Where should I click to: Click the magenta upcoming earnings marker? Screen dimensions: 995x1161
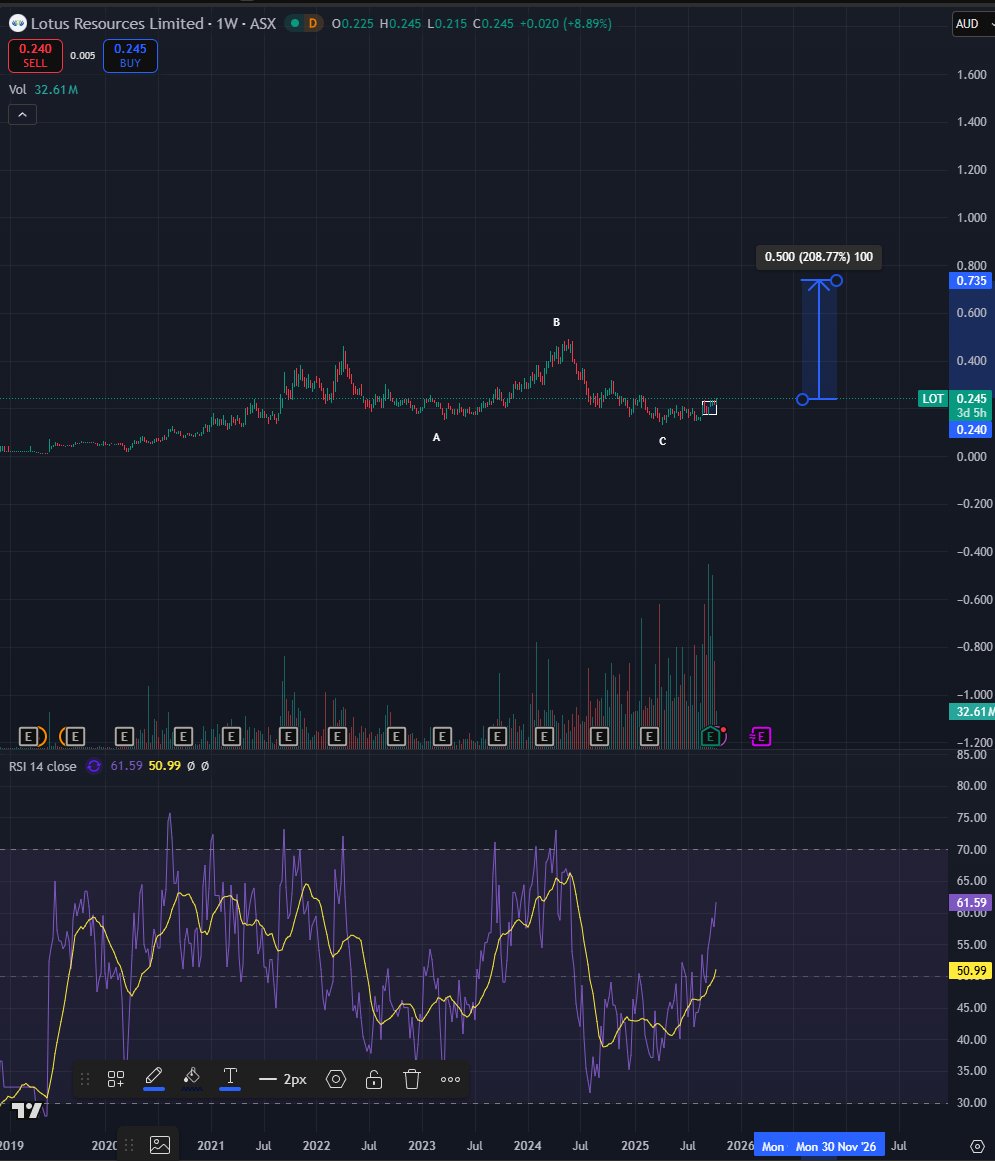click(760, 736)
